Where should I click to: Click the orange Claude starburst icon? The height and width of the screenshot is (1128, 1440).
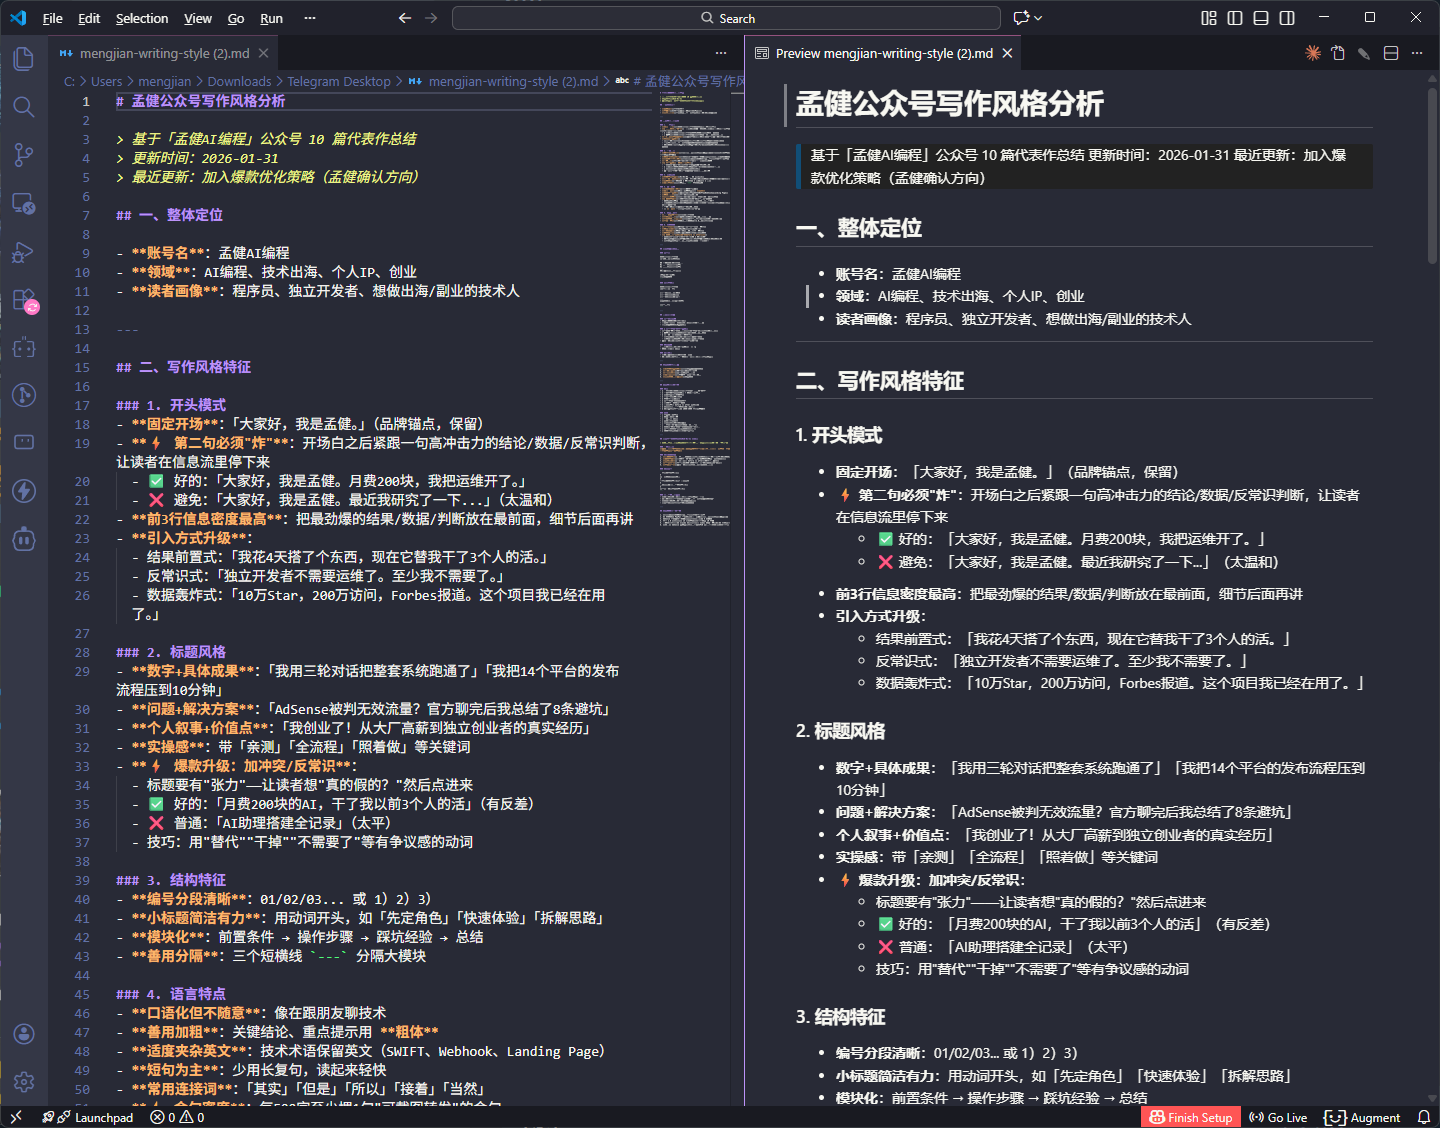pyautogui.click(x=1312, y=53)
